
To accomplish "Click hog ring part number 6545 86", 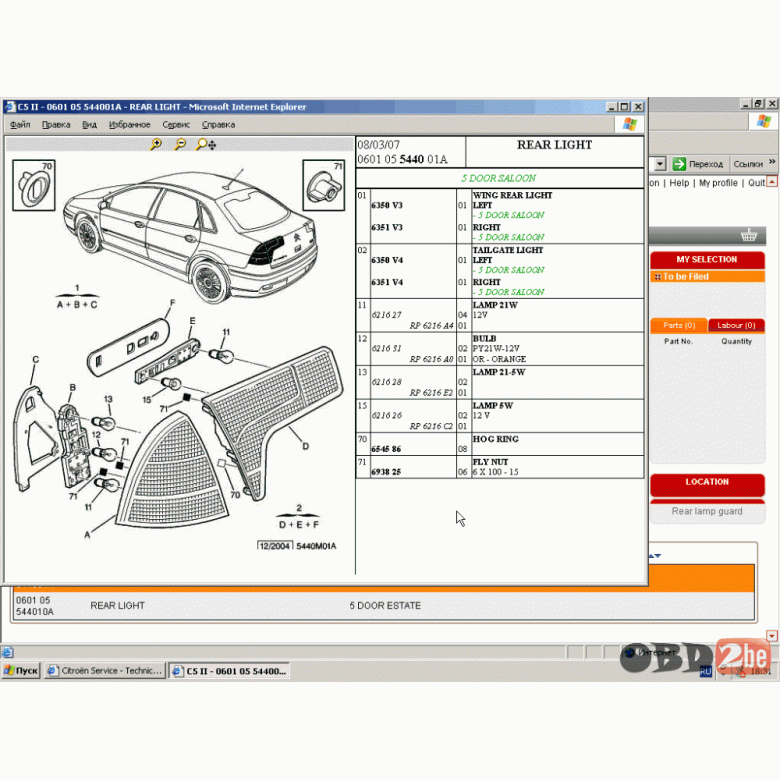I will (386, 449).
